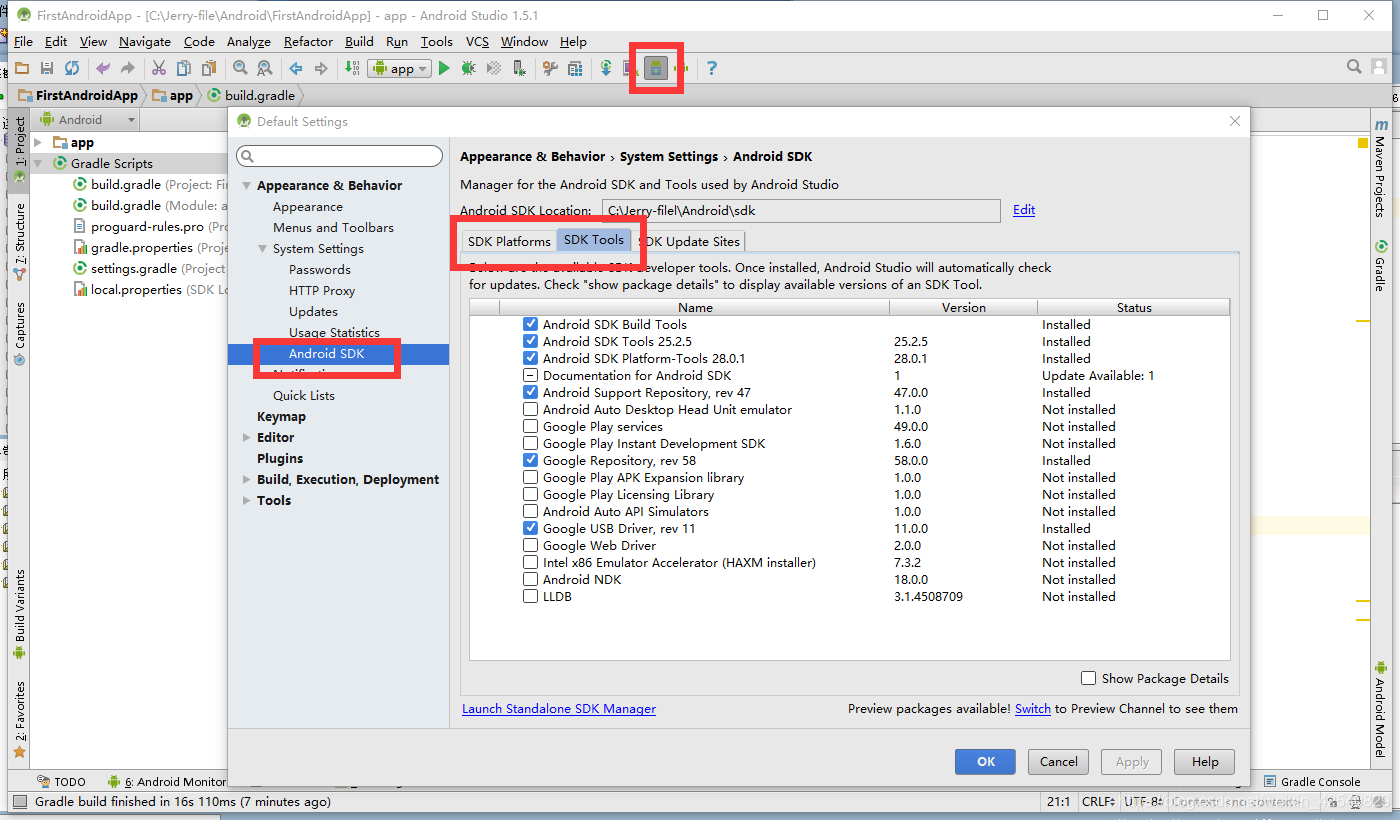The width and height of the screenshot is (1400, 820).
Task: Navigate Forward with the right arrow icon
Action: point(321,68)
